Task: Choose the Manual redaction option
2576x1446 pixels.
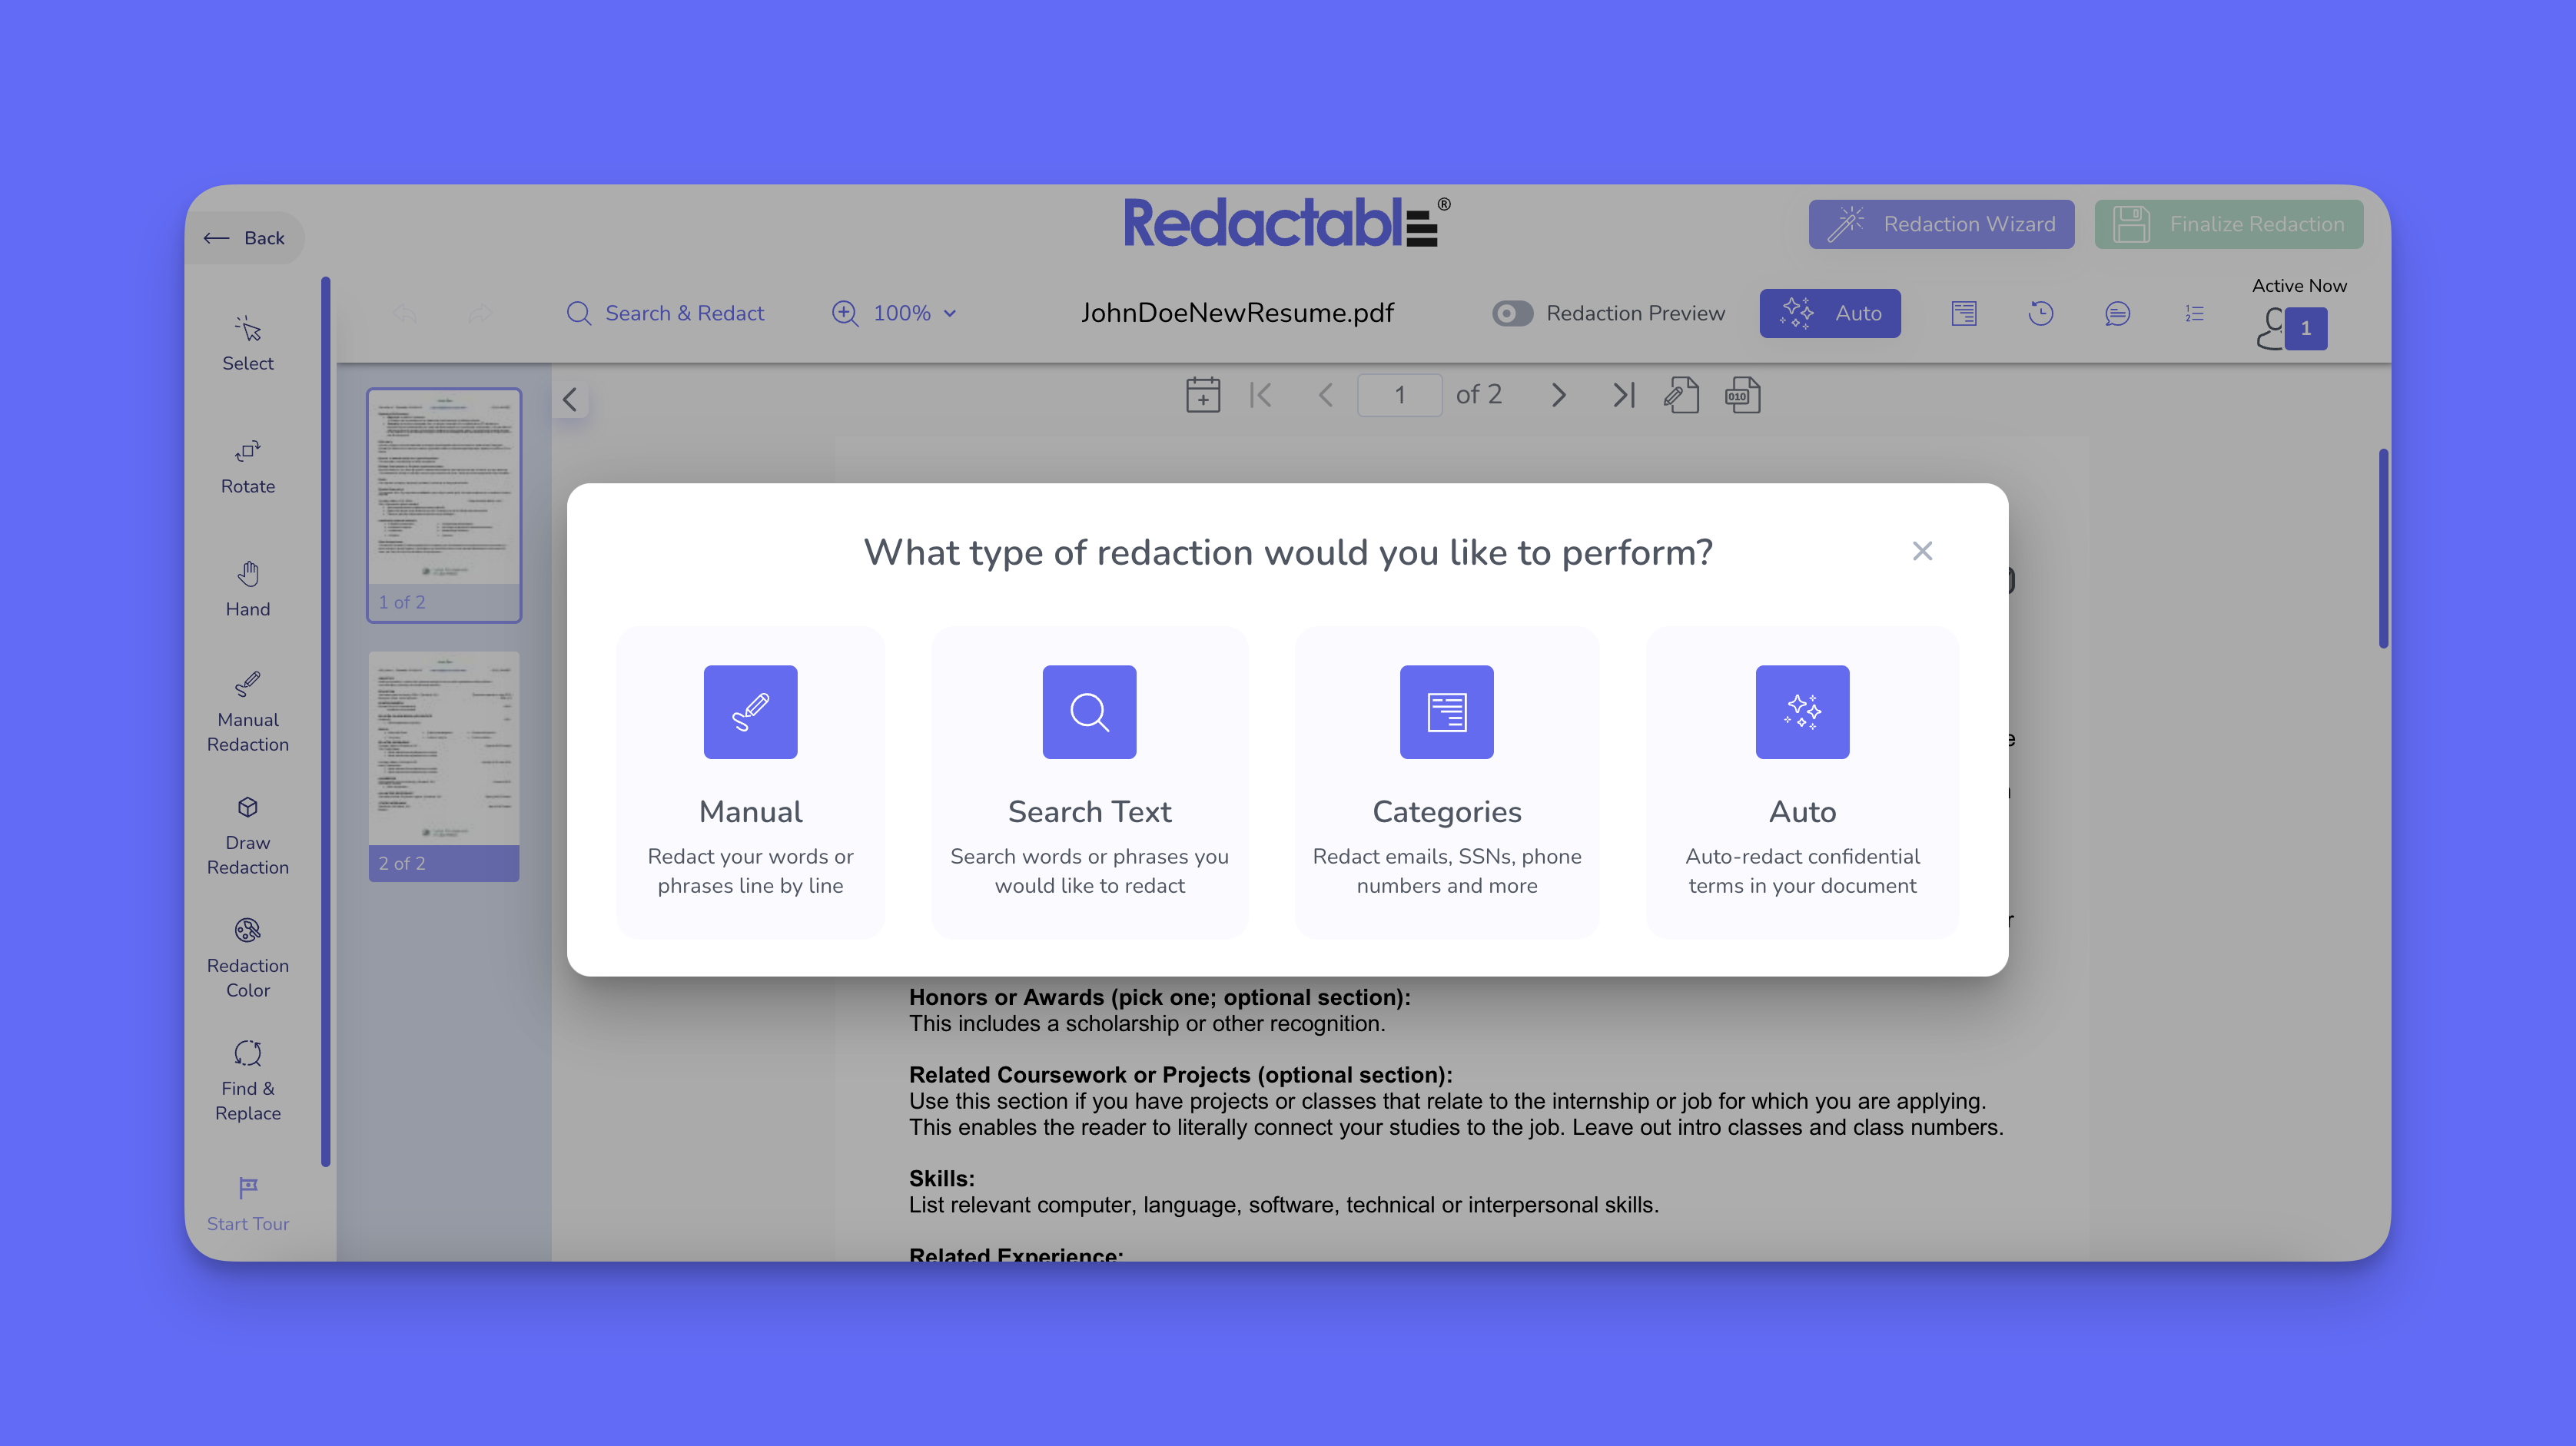Action: tap(750, 781)
